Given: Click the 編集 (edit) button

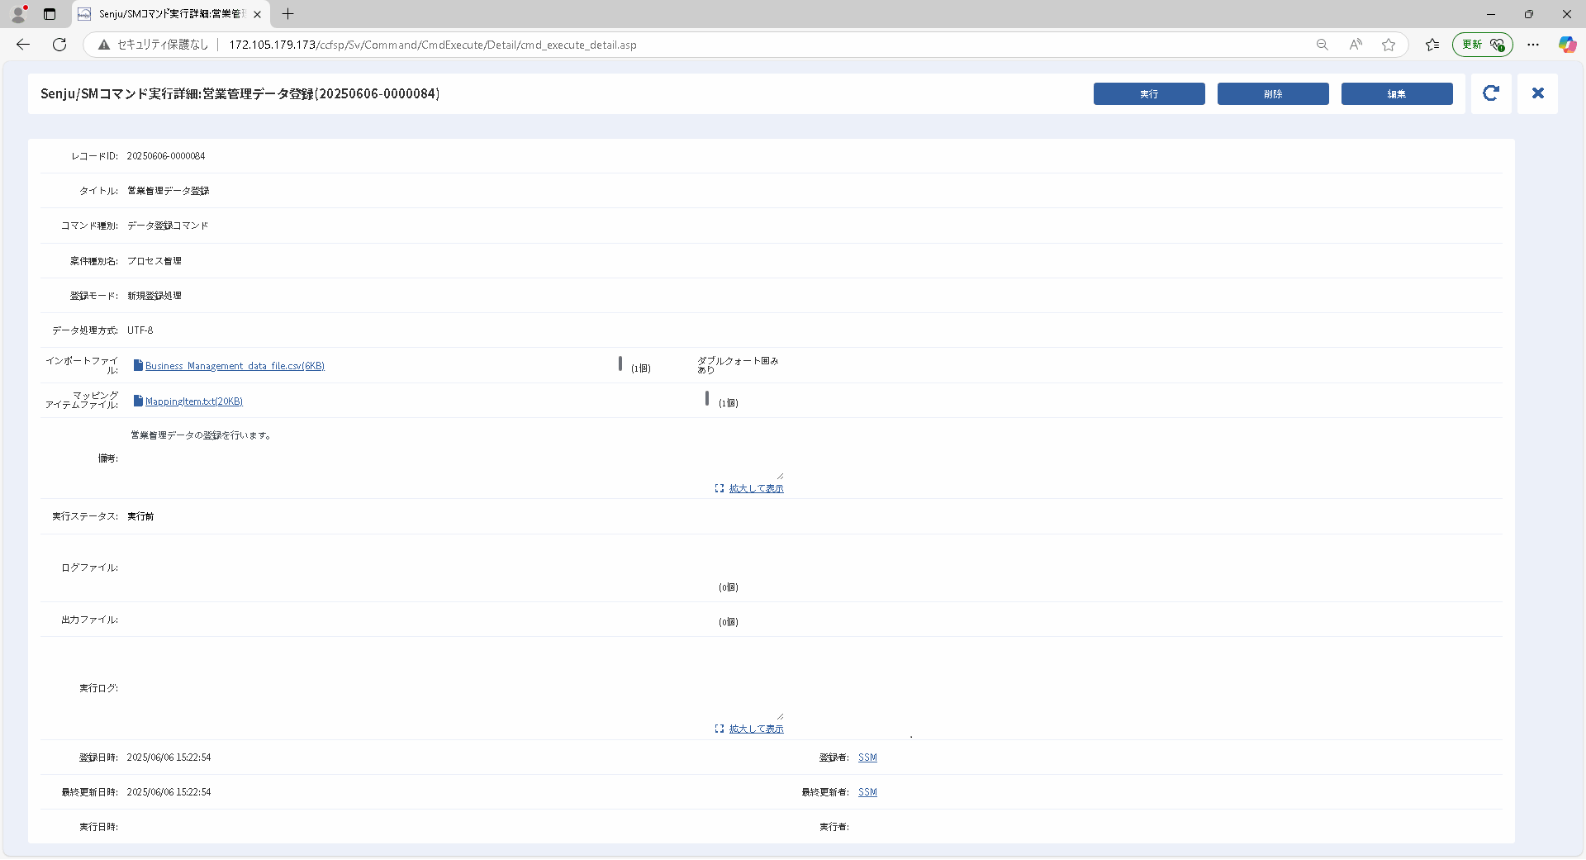Looking at the screenshot, I should click(x=1397, y=94).
